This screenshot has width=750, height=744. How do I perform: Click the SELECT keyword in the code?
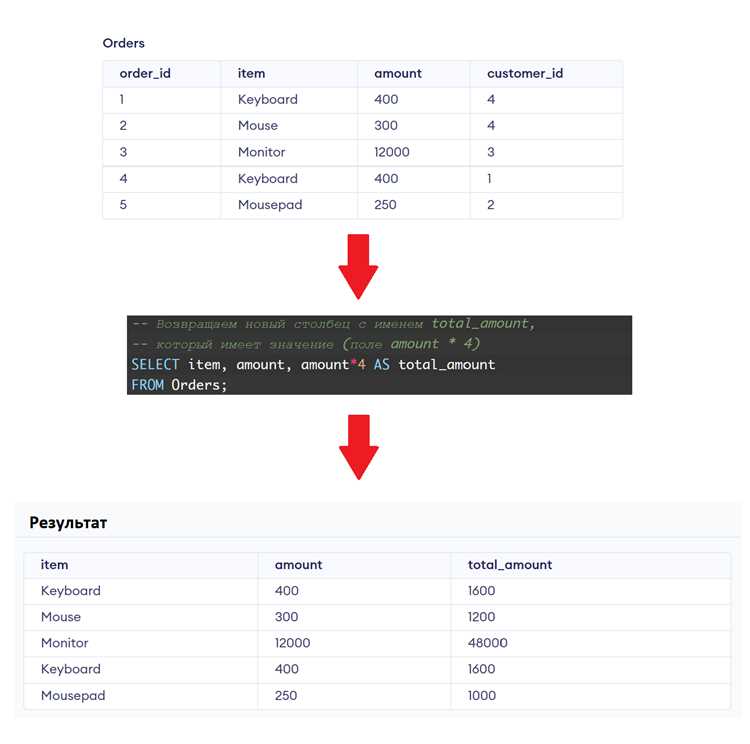tap(155, 365)
